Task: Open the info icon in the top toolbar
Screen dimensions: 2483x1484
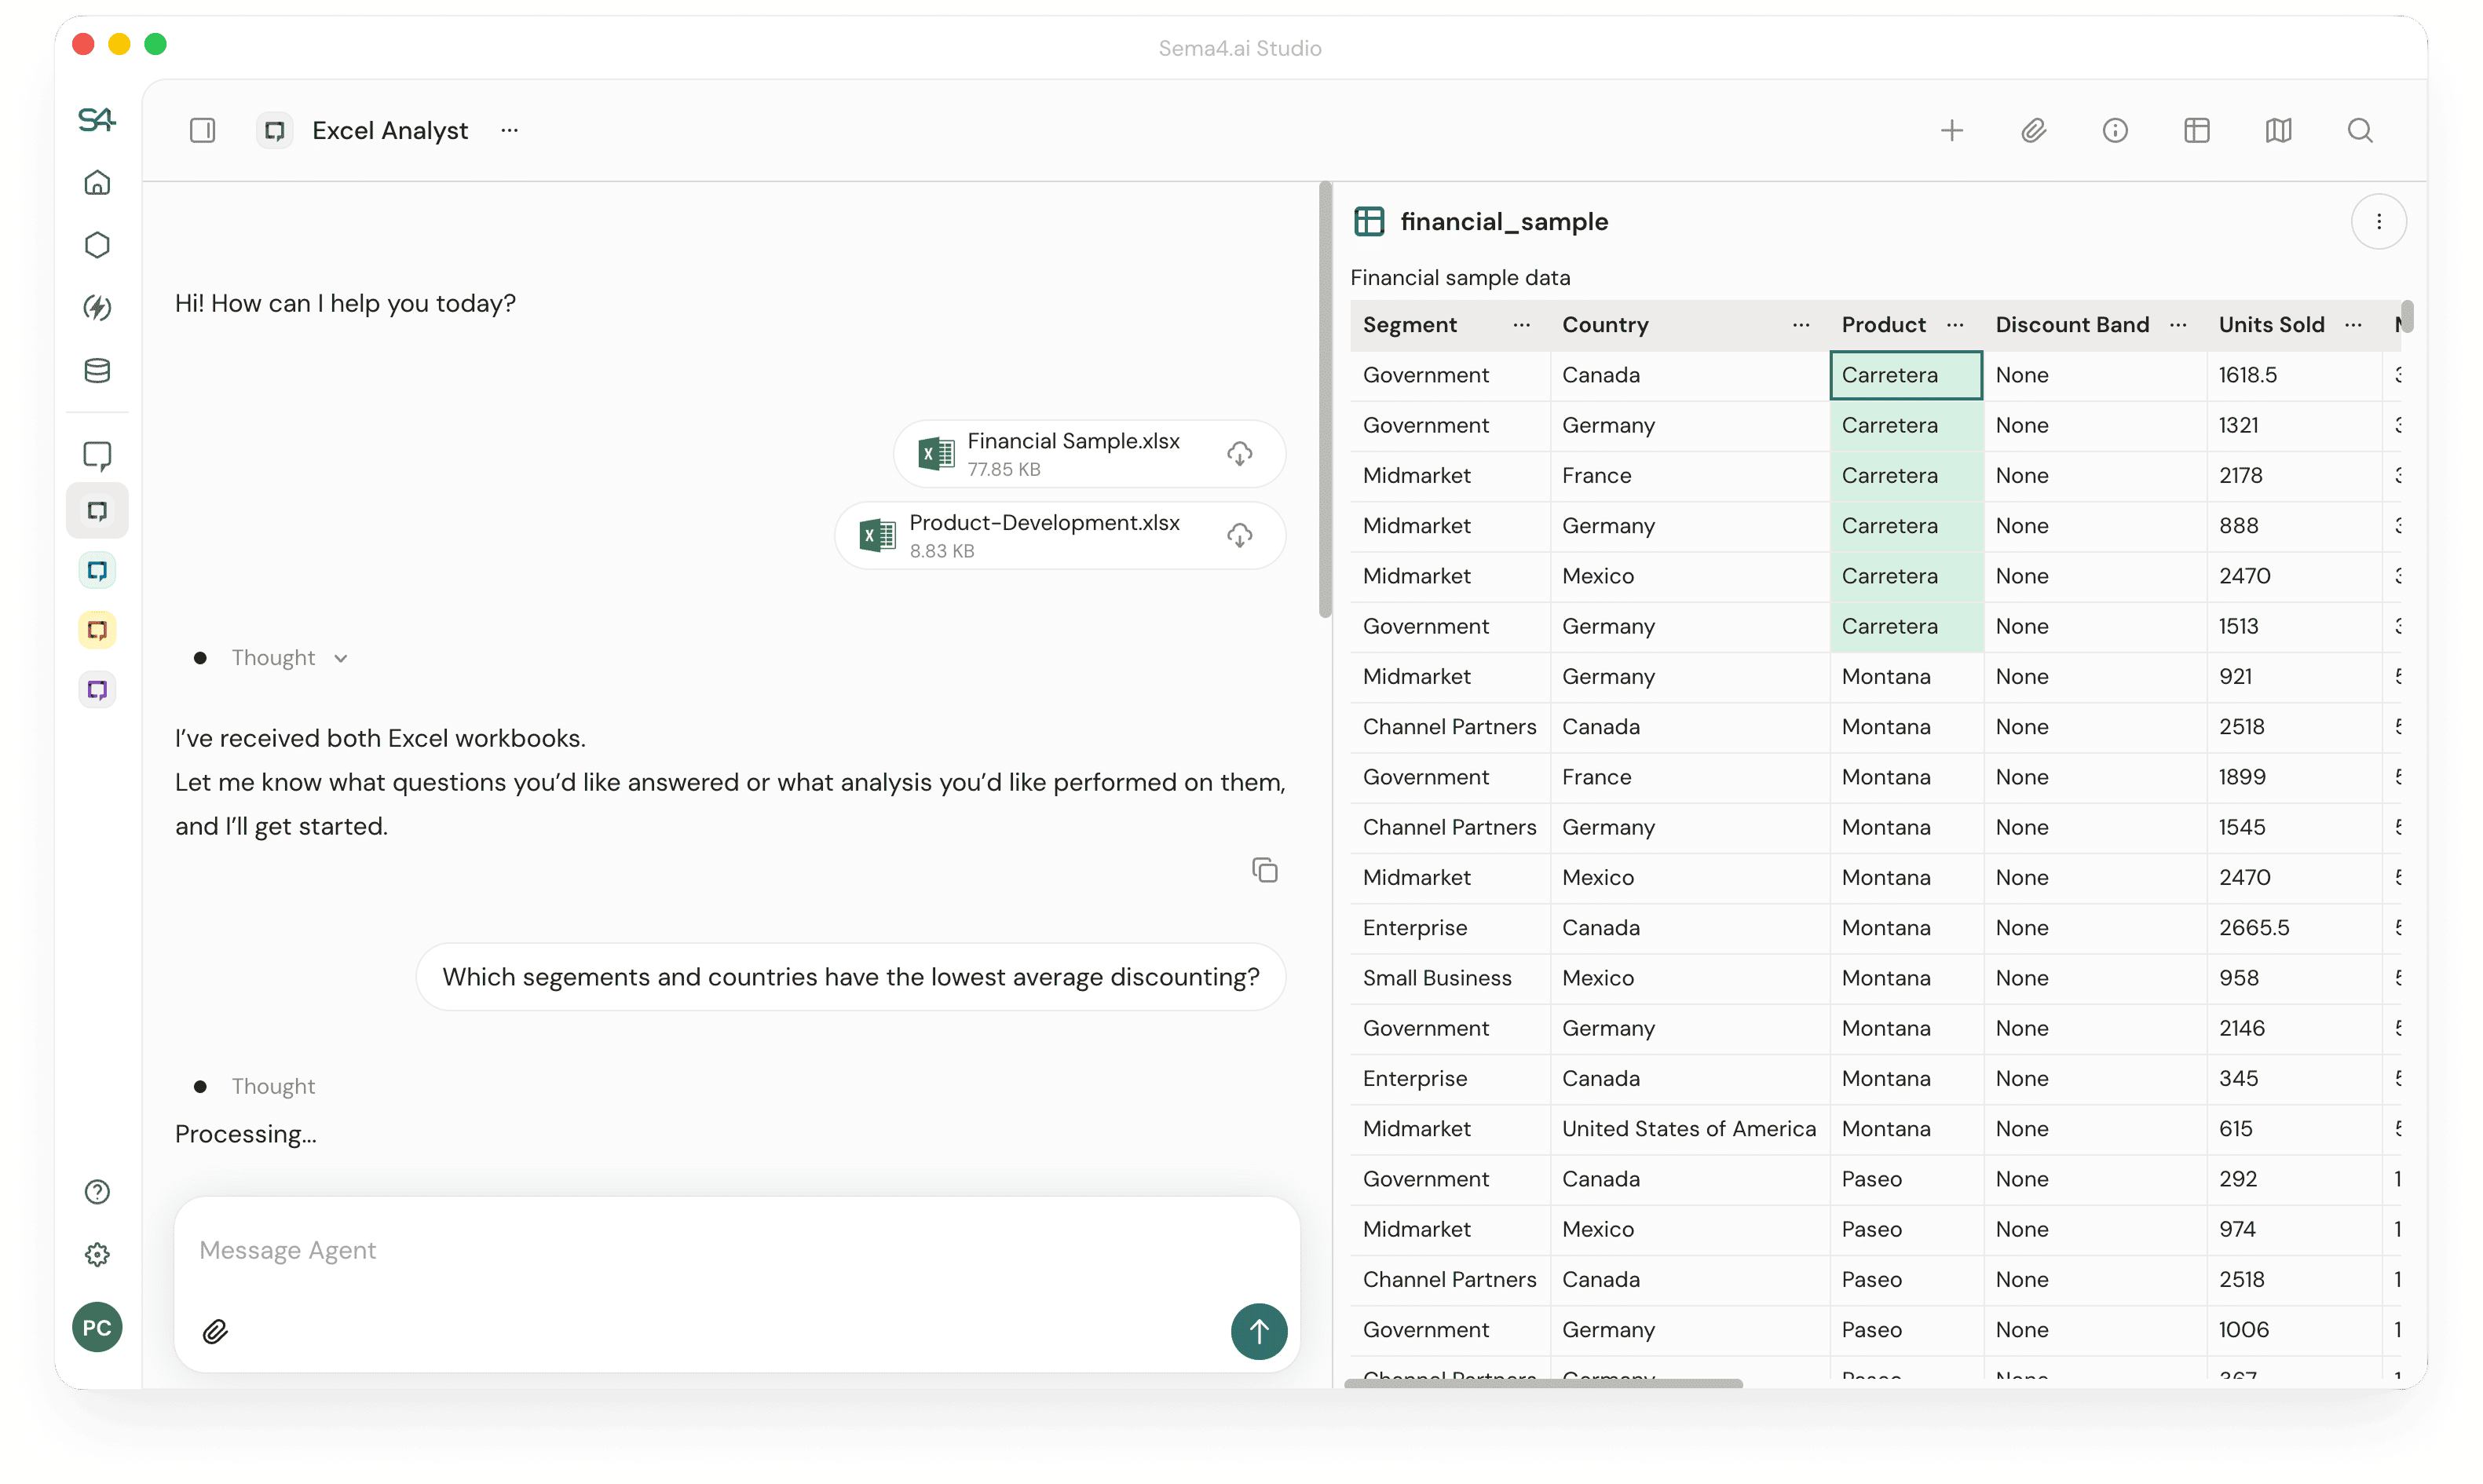Action: pyautogui.click(x=2115, y=131)
